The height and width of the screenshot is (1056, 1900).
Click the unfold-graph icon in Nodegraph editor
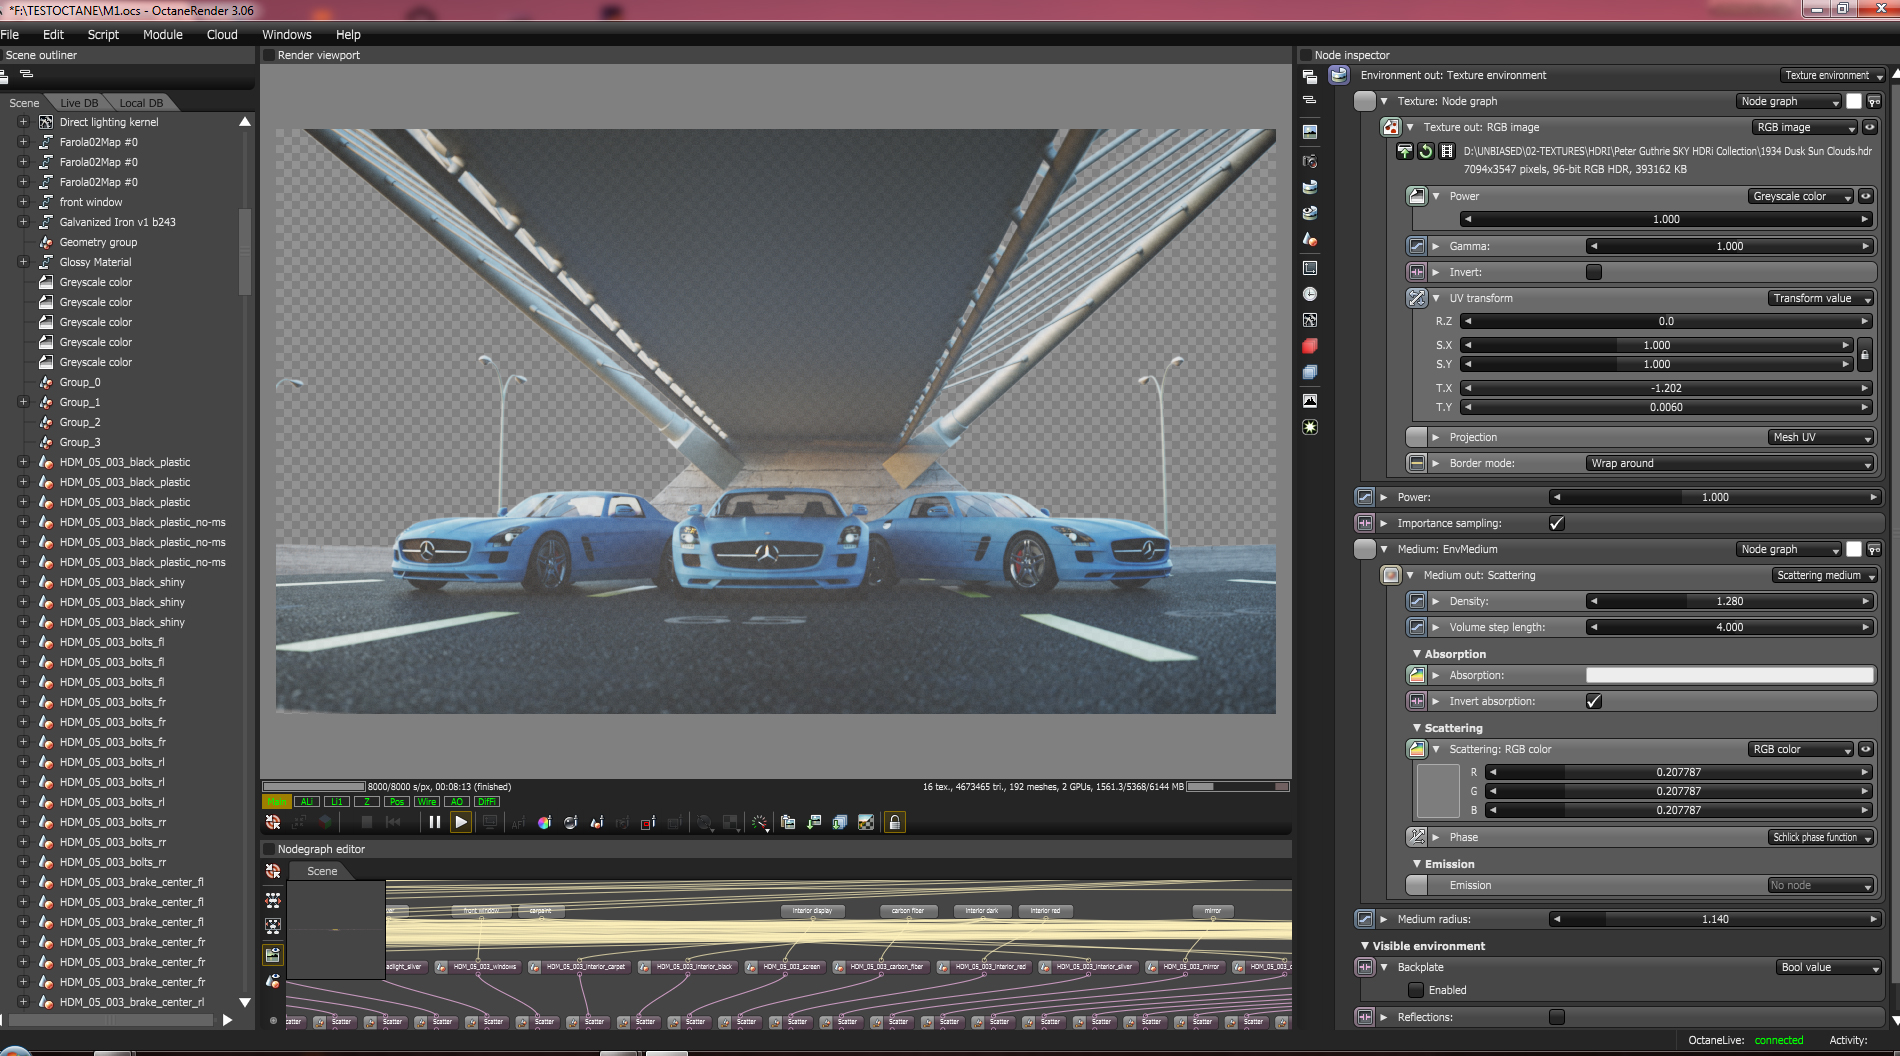tap(273, 900)
